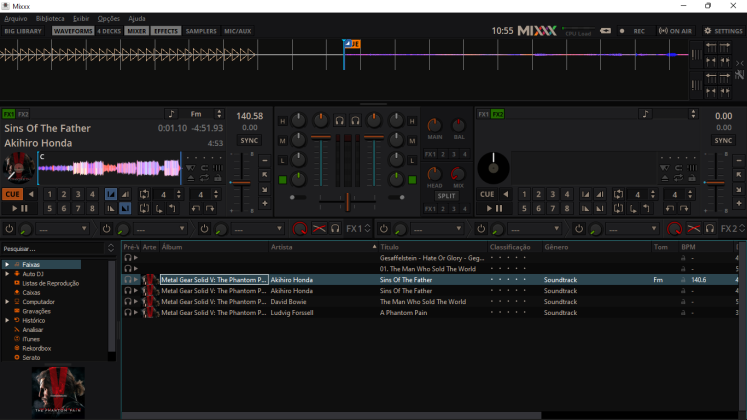Open FX2 first effect selector dropdown
The width and height of the screenshot is (747, 420).
click(437, 229)
